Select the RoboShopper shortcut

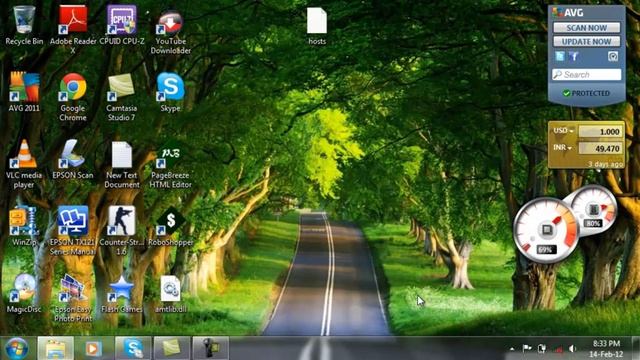pyautogui.click(x=171, y=226)
